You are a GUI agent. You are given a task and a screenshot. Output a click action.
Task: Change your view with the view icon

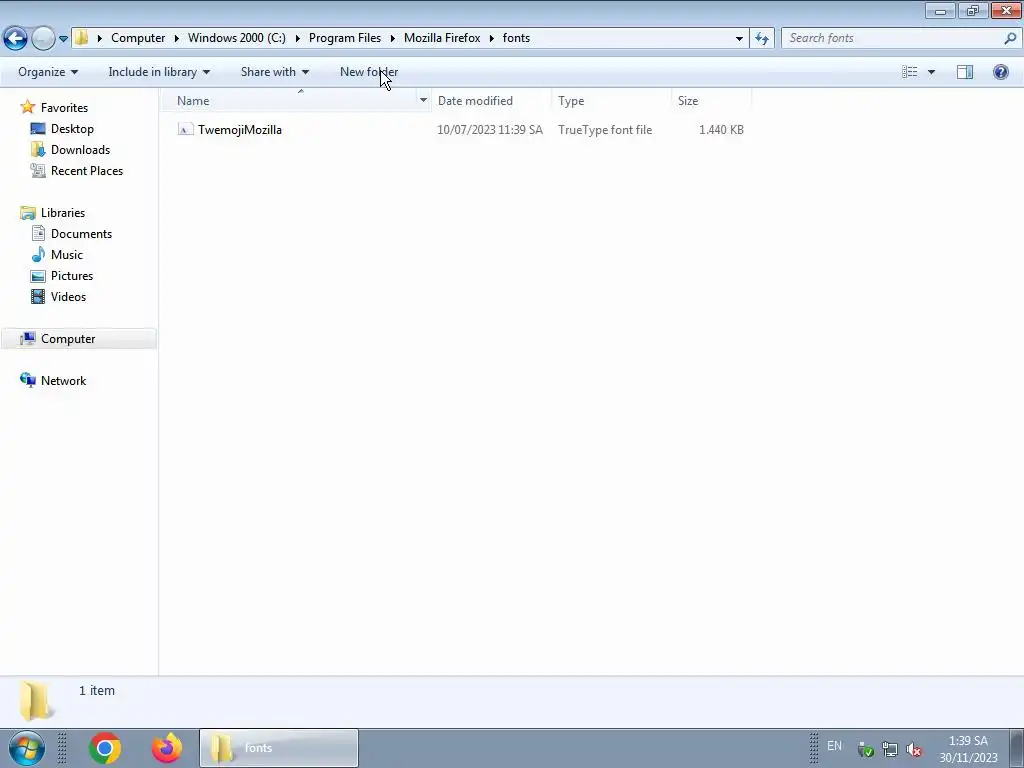910,72
